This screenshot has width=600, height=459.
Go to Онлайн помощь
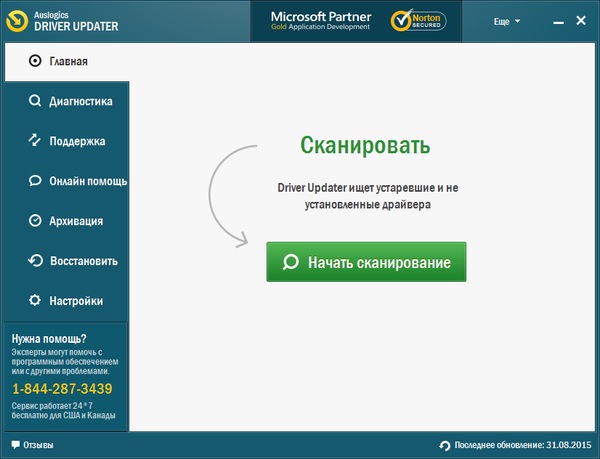pos(67,181)
